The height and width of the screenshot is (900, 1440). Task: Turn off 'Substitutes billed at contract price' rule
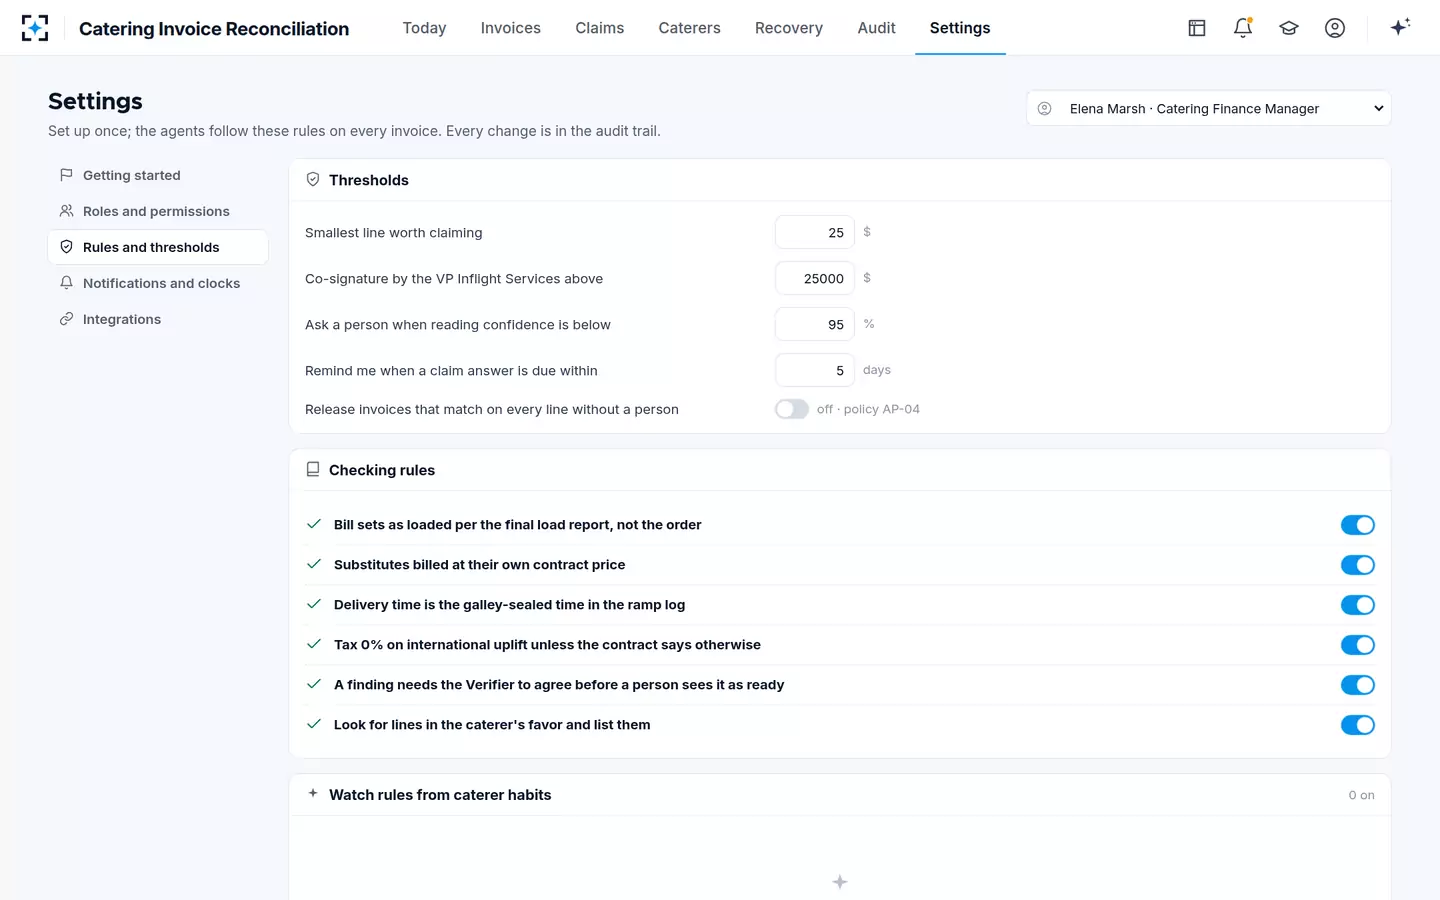(x=1358, y=565)
